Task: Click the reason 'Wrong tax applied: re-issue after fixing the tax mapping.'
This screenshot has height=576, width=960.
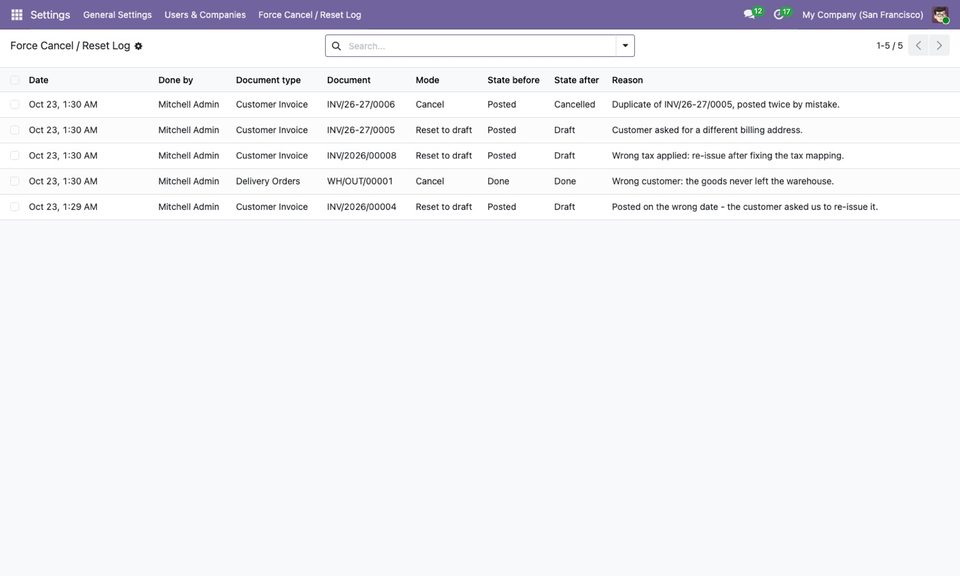Action: pos(728,156)
